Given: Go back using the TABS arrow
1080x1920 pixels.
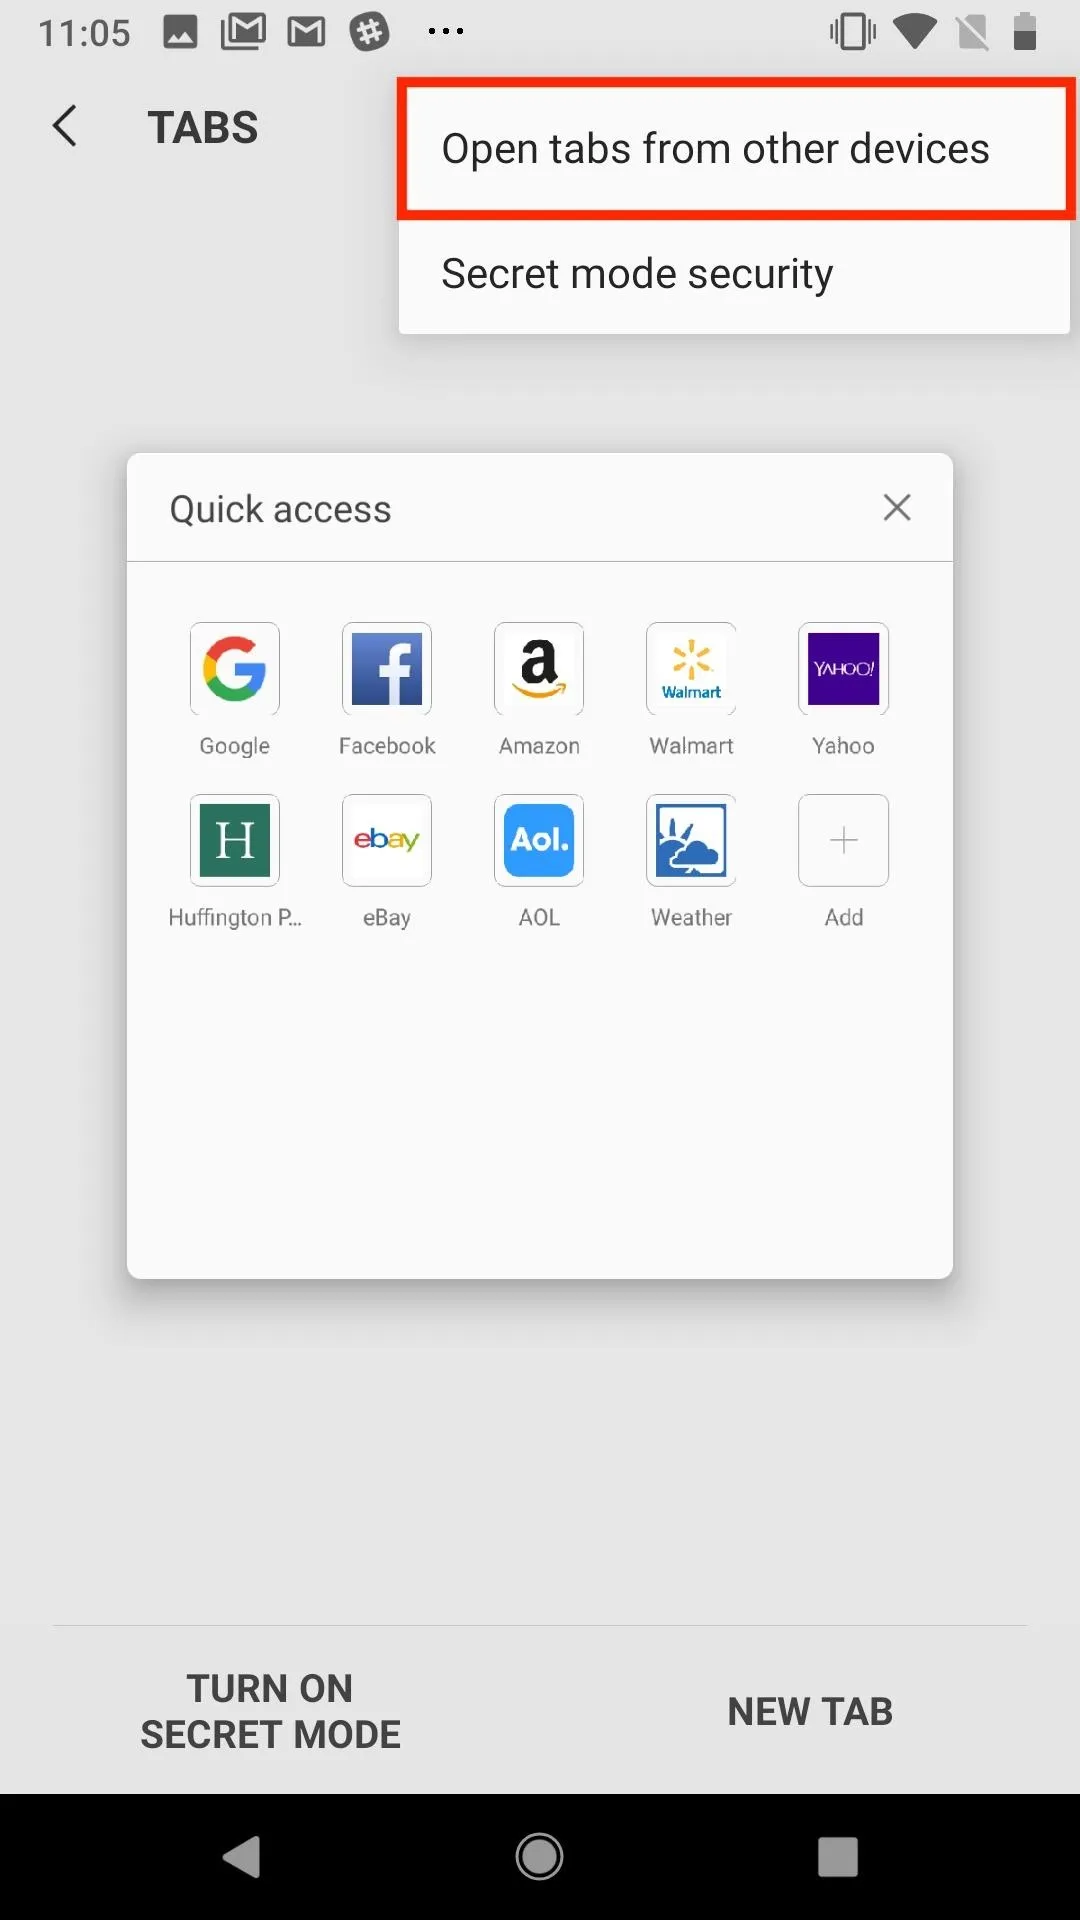Looking at the screenshot, I should point(65,126).
